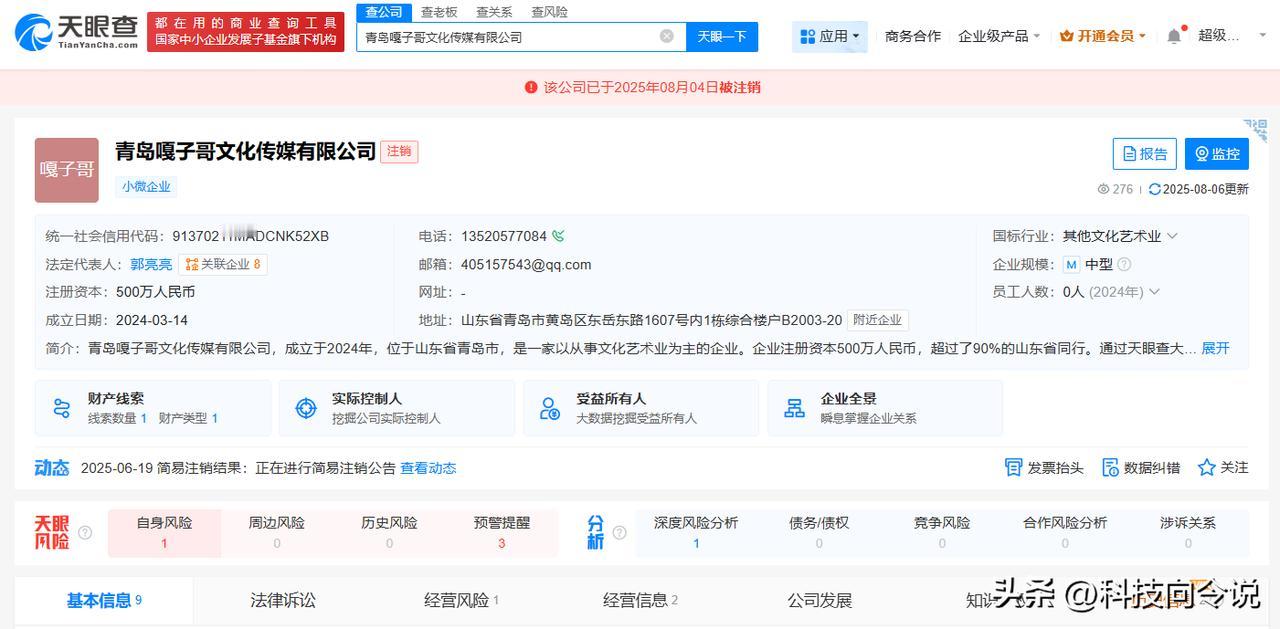This screenshot has width=1280, height=629.
Task: Open 附近企业 nearby companies button
Action: (x=877, y=320)
